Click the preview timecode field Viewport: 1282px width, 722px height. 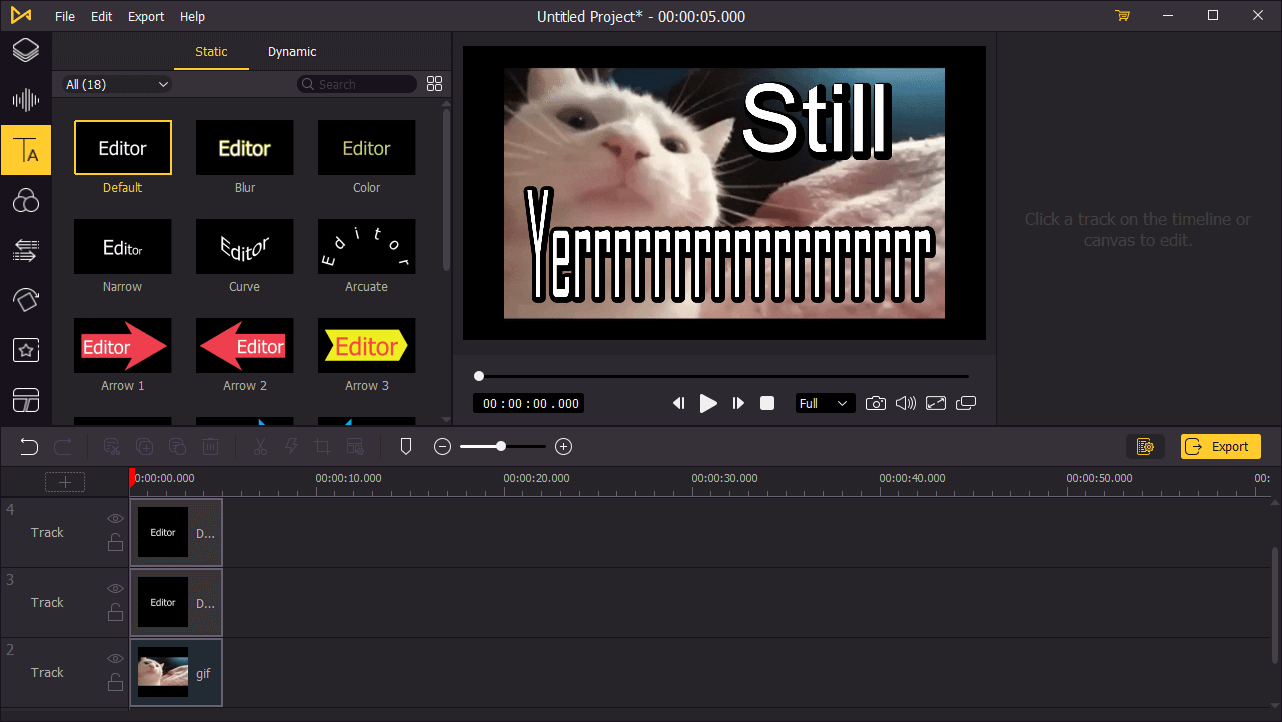529,403
